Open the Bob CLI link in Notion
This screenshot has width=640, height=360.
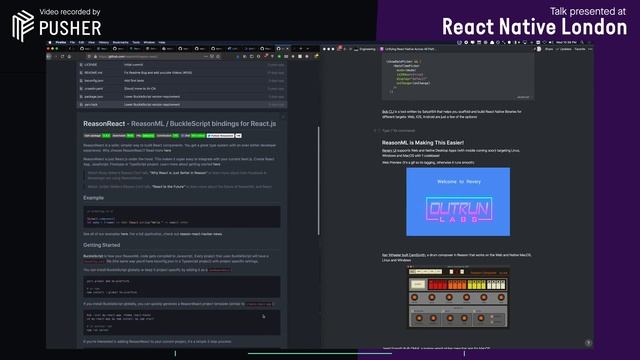click(388, 111)
